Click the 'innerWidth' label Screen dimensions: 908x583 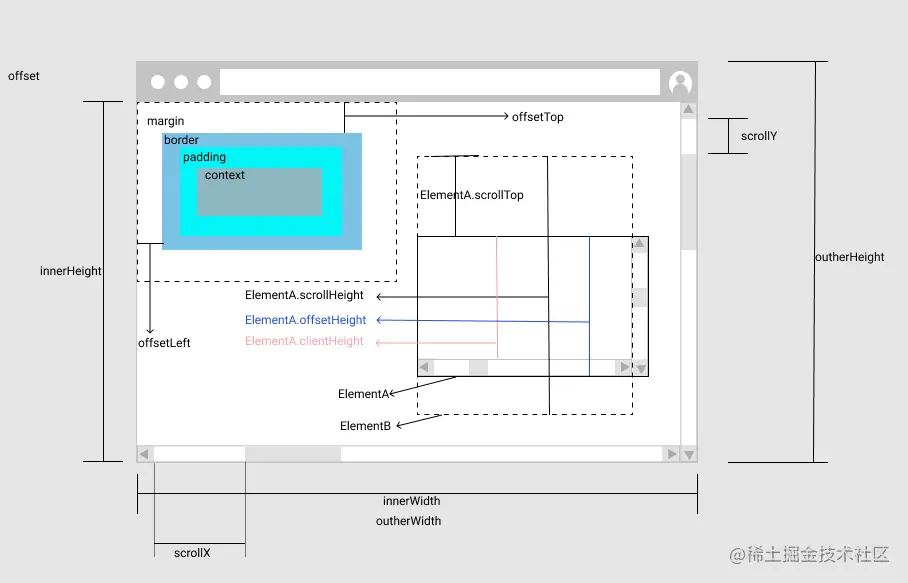(x=412, y=501)
